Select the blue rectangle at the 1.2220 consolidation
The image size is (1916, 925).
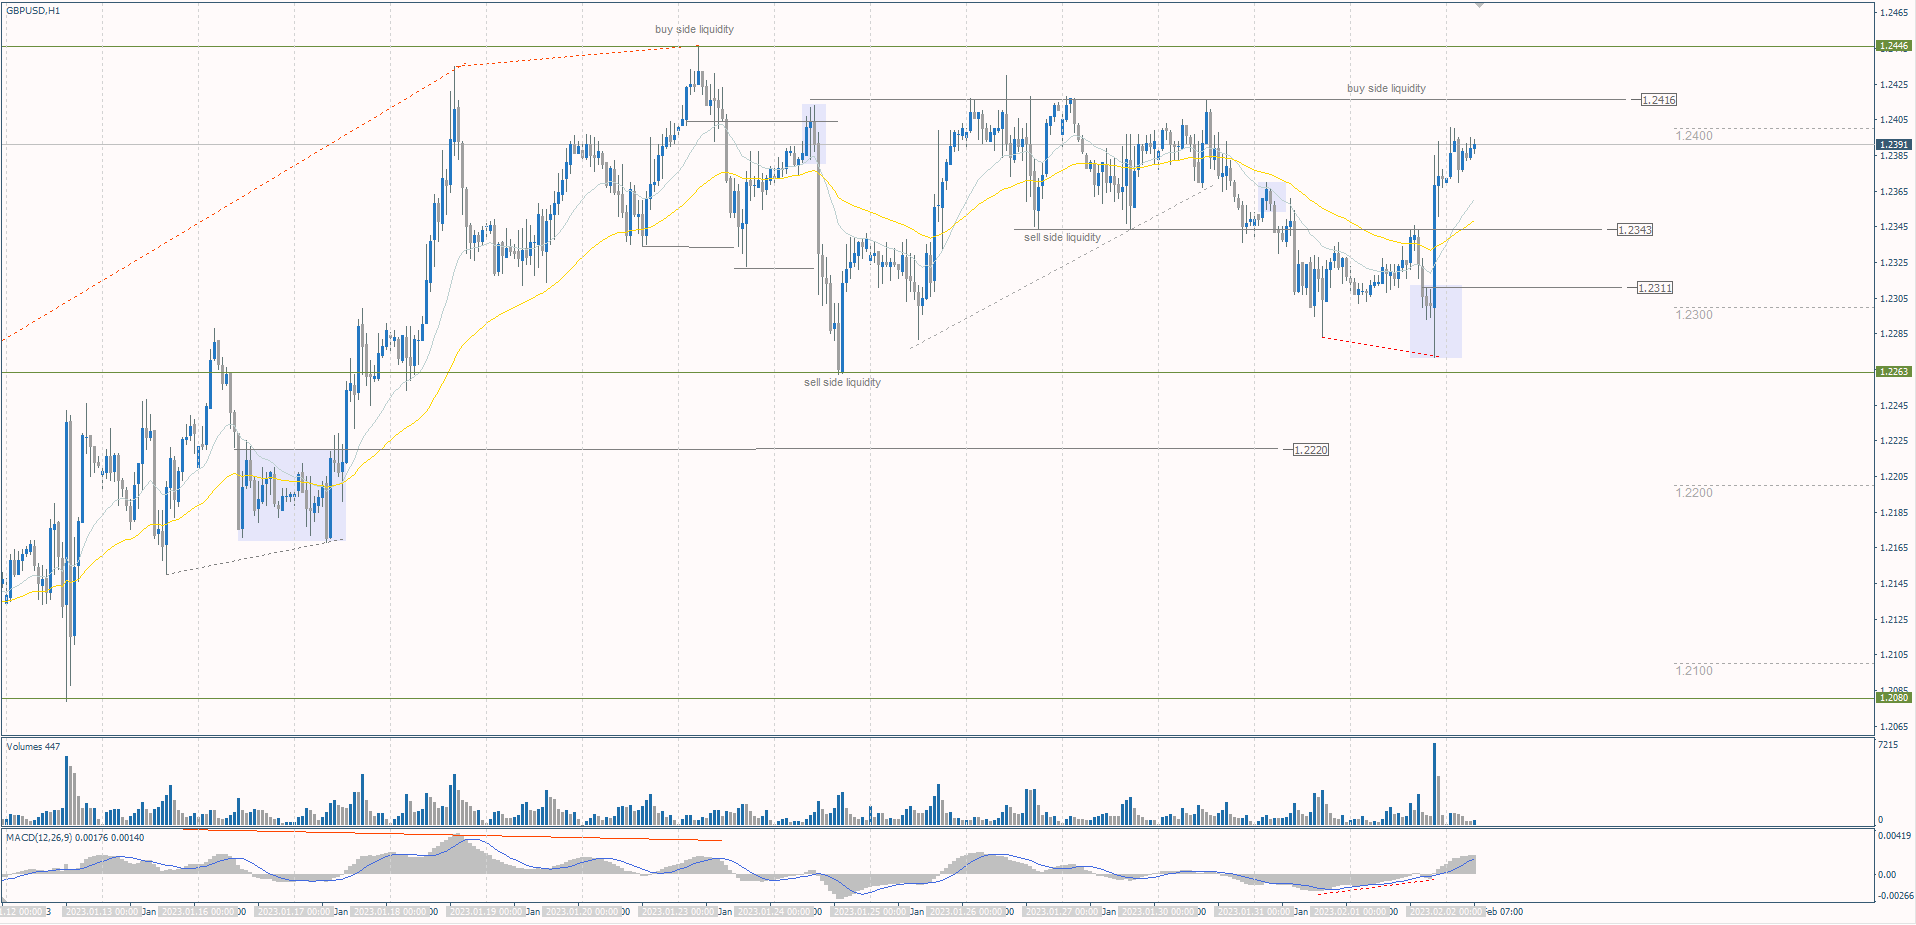[292, 495]
